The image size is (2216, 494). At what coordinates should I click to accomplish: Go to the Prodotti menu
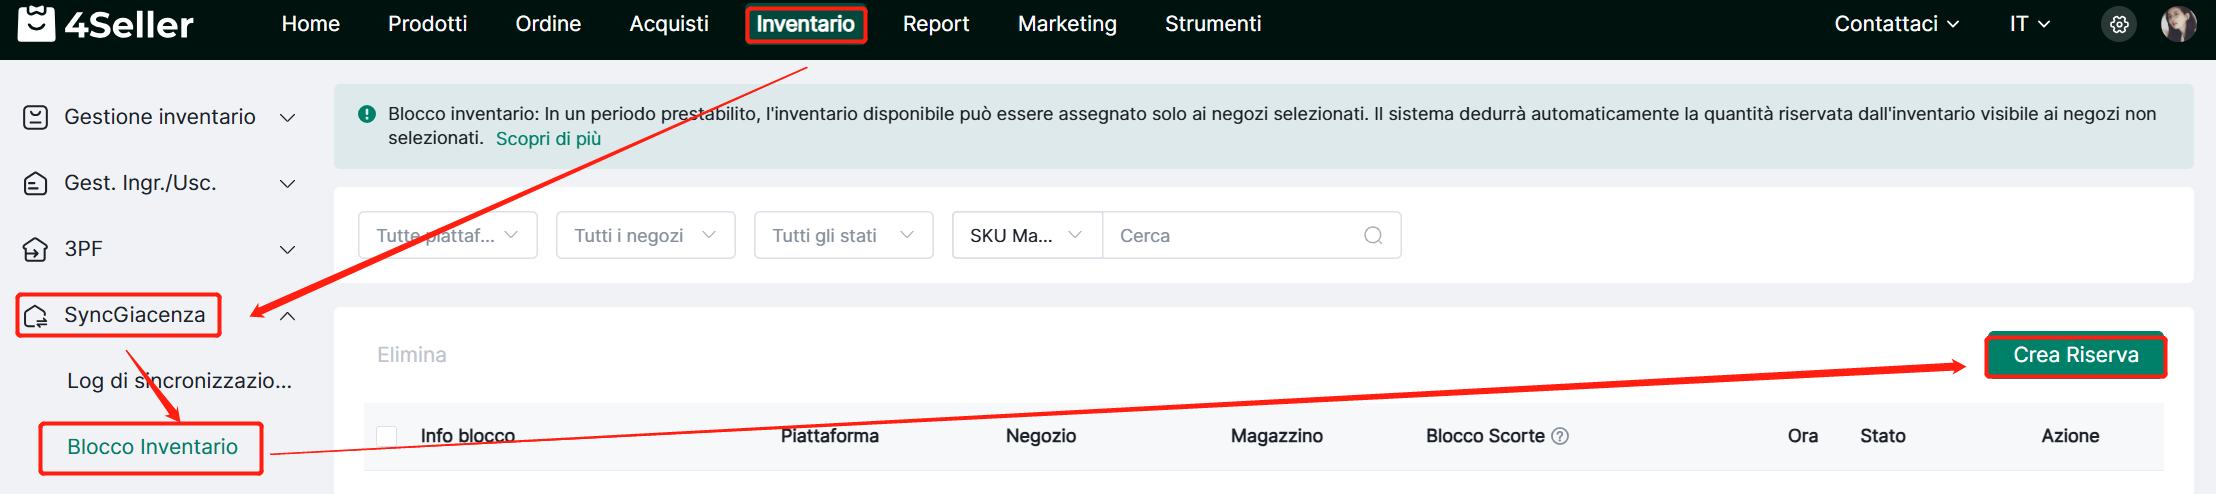click(427, 24)
